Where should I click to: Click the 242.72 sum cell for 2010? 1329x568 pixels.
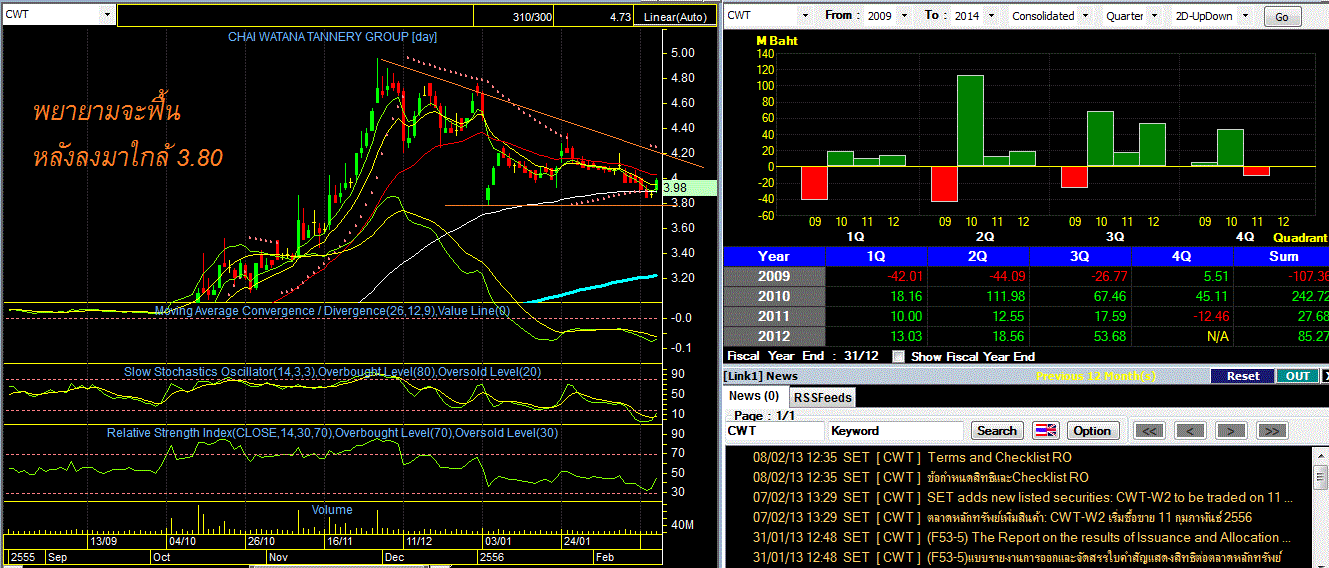[x=1282, y=296]
